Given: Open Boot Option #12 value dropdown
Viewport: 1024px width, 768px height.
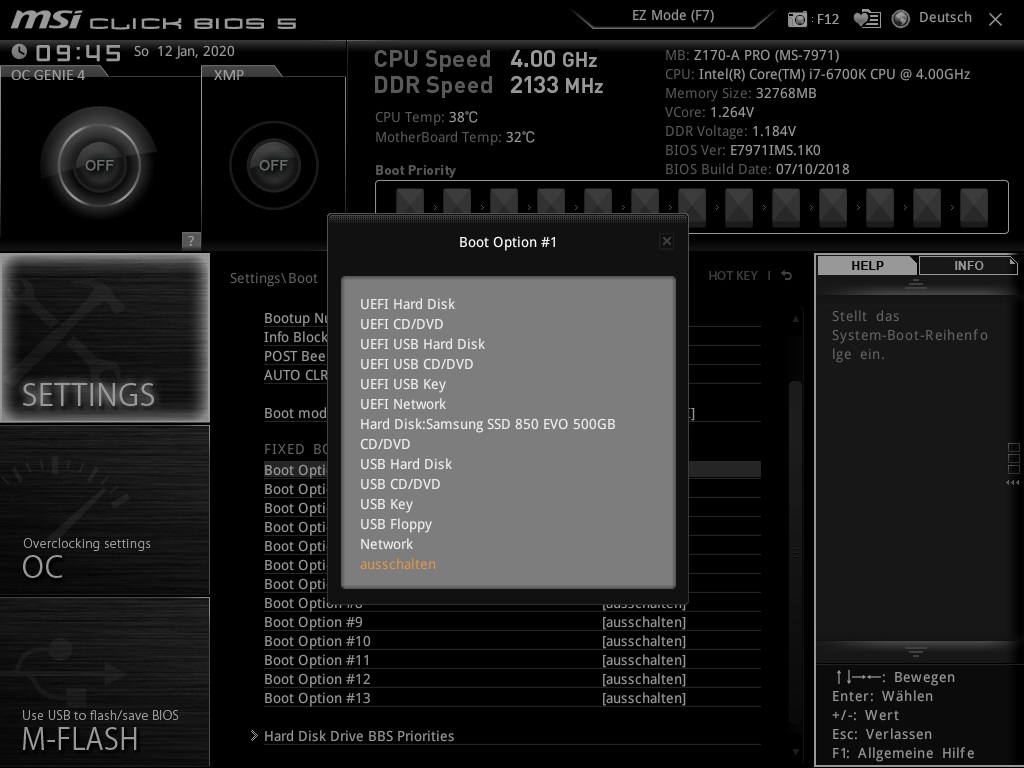Looking at the screenshot, I should [644, 679].
